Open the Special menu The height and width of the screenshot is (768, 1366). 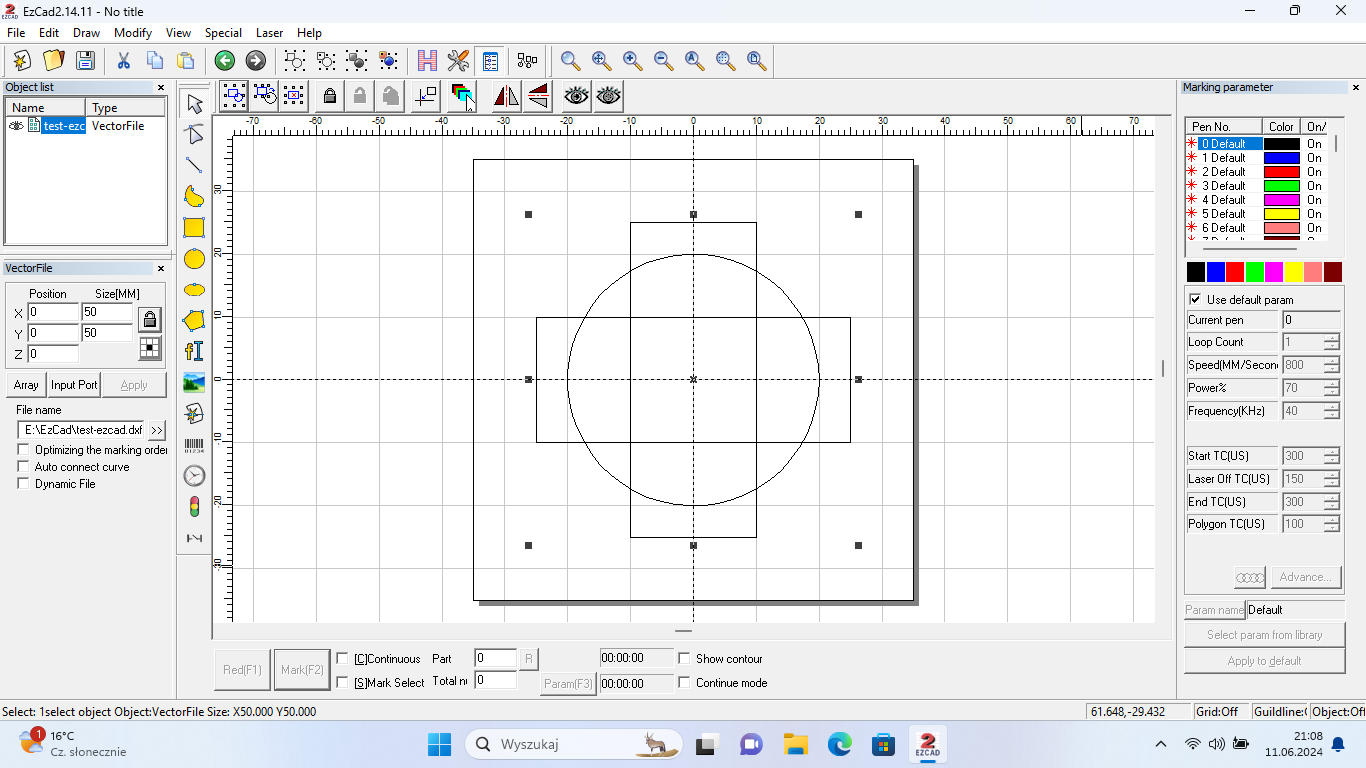pyautogui.click(x=223, y=33)
